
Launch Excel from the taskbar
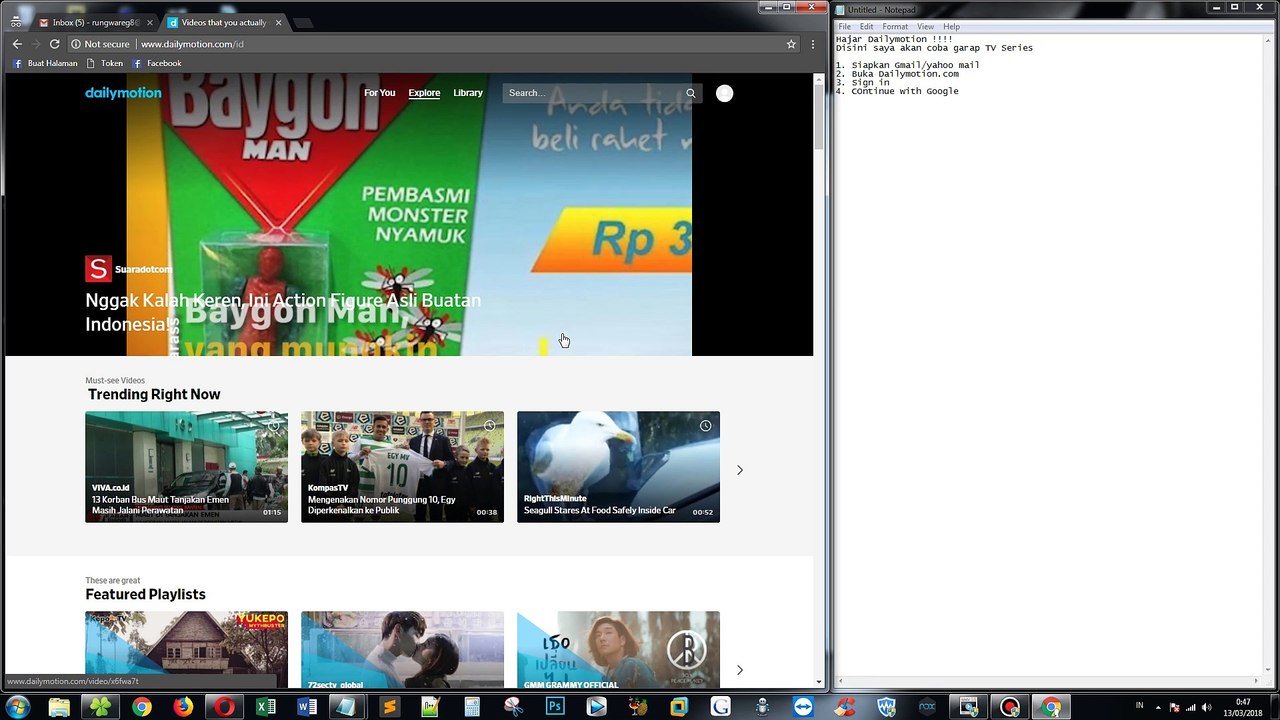(x=265, y=707)
